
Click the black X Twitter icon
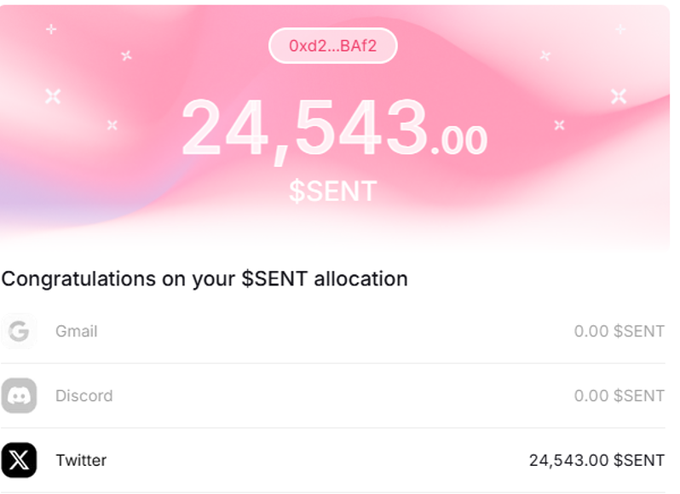[x=19, y=460]
